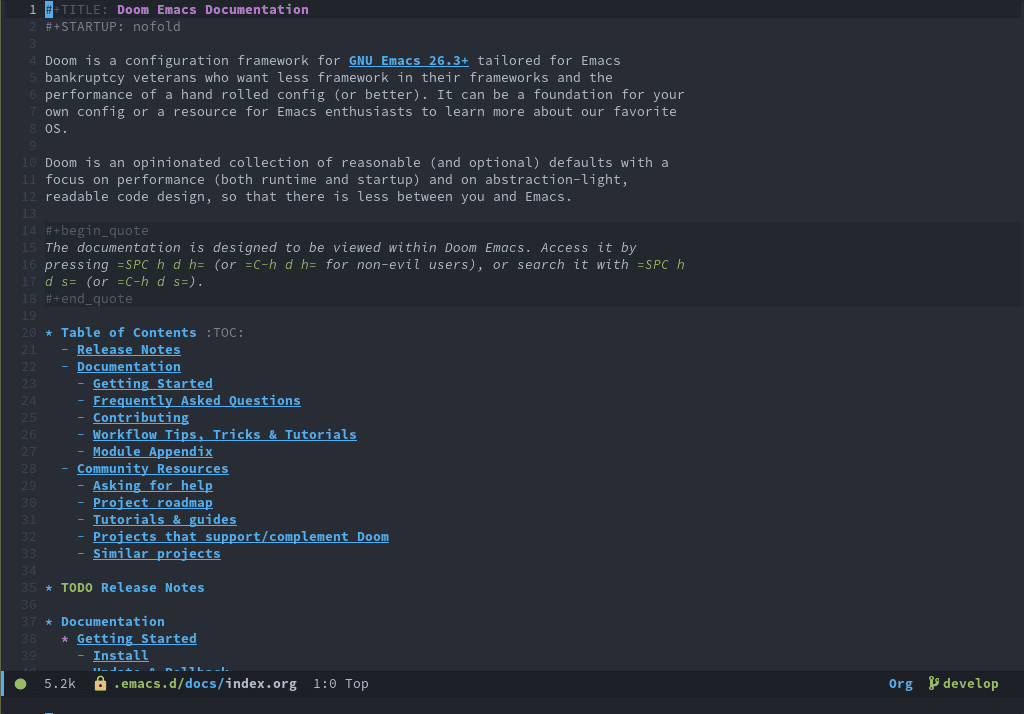
Task: Collapse the TODO Release Notes heading star
Action: pos(49,588)
